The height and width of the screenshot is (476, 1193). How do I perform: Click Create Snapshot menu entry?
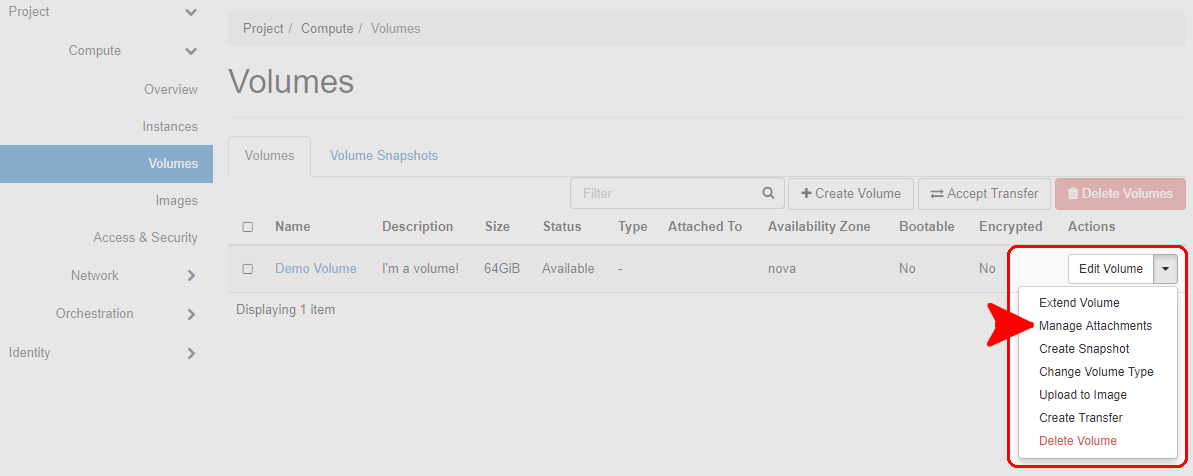(x=1084, y=349)
